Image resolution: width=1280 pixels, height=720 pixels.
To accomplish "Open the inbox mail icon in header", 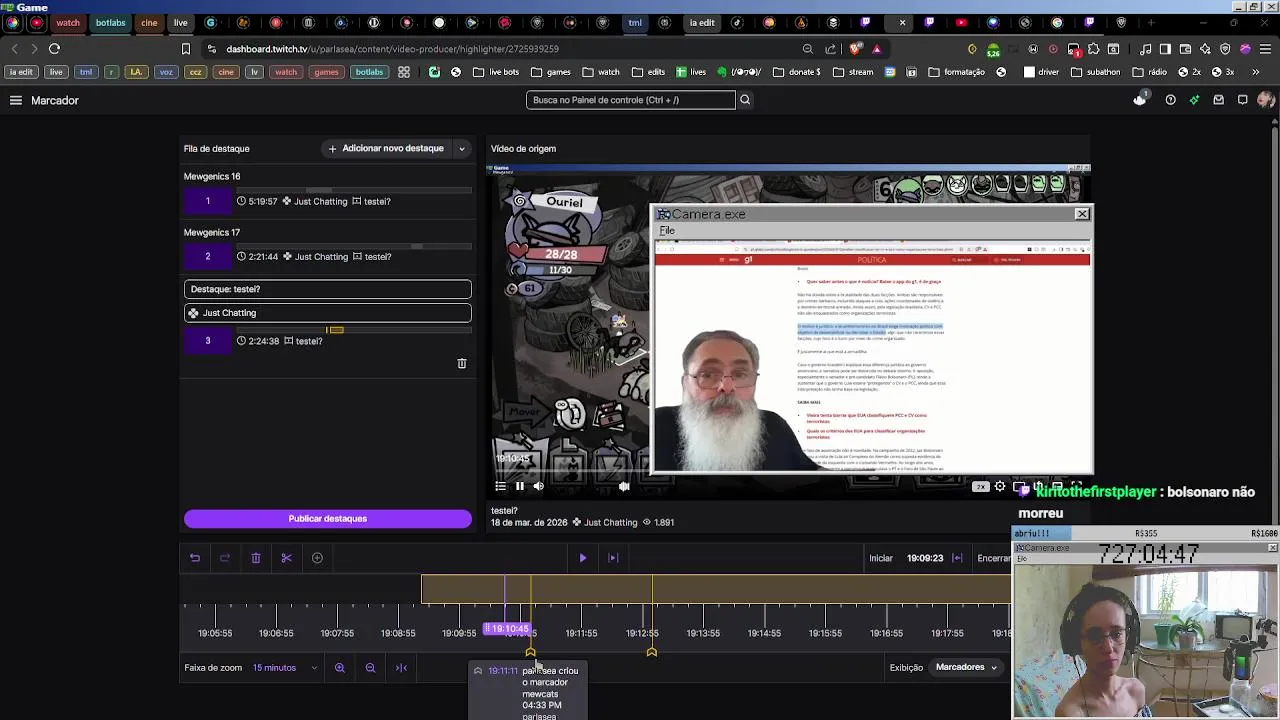I will [x=1218, y=100].
